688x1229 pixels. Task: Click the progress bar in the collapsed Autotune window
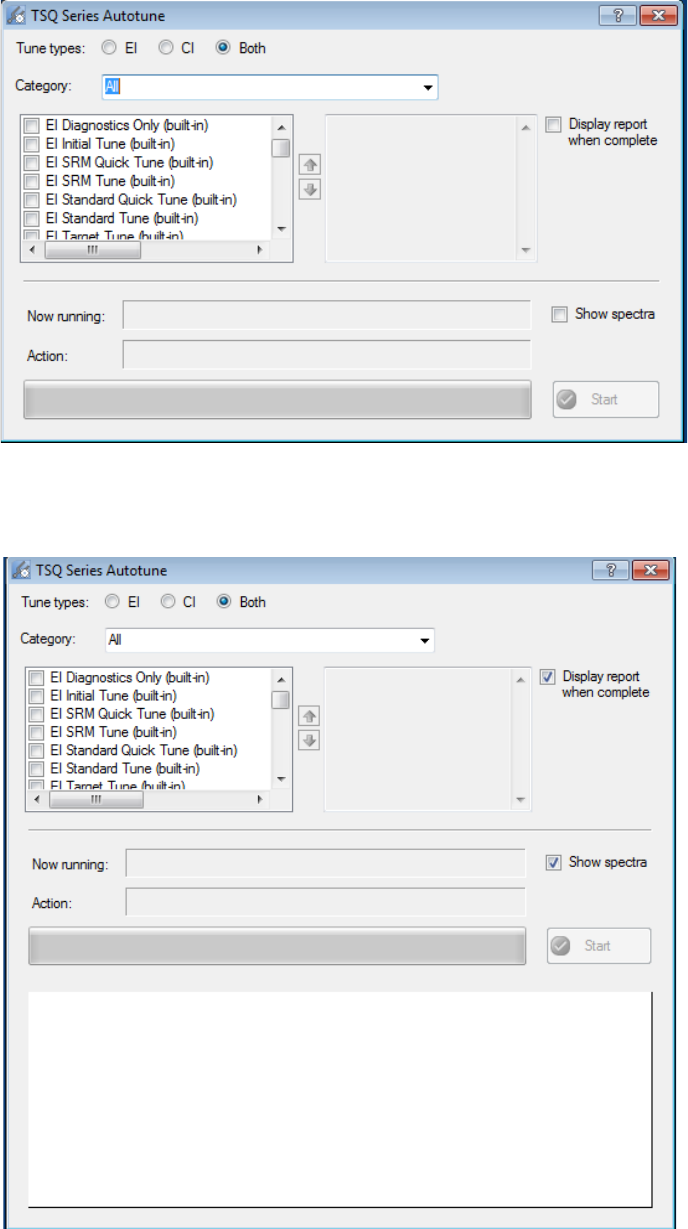[x=277, y=399]
